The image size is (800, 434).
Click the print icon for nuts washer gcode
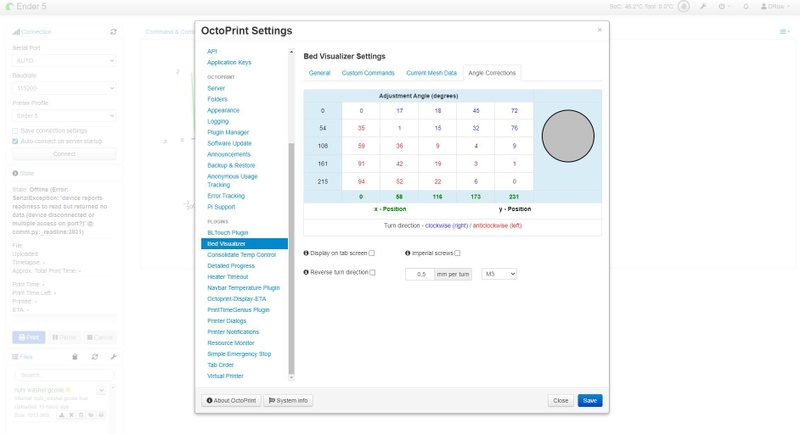point(101,415)
